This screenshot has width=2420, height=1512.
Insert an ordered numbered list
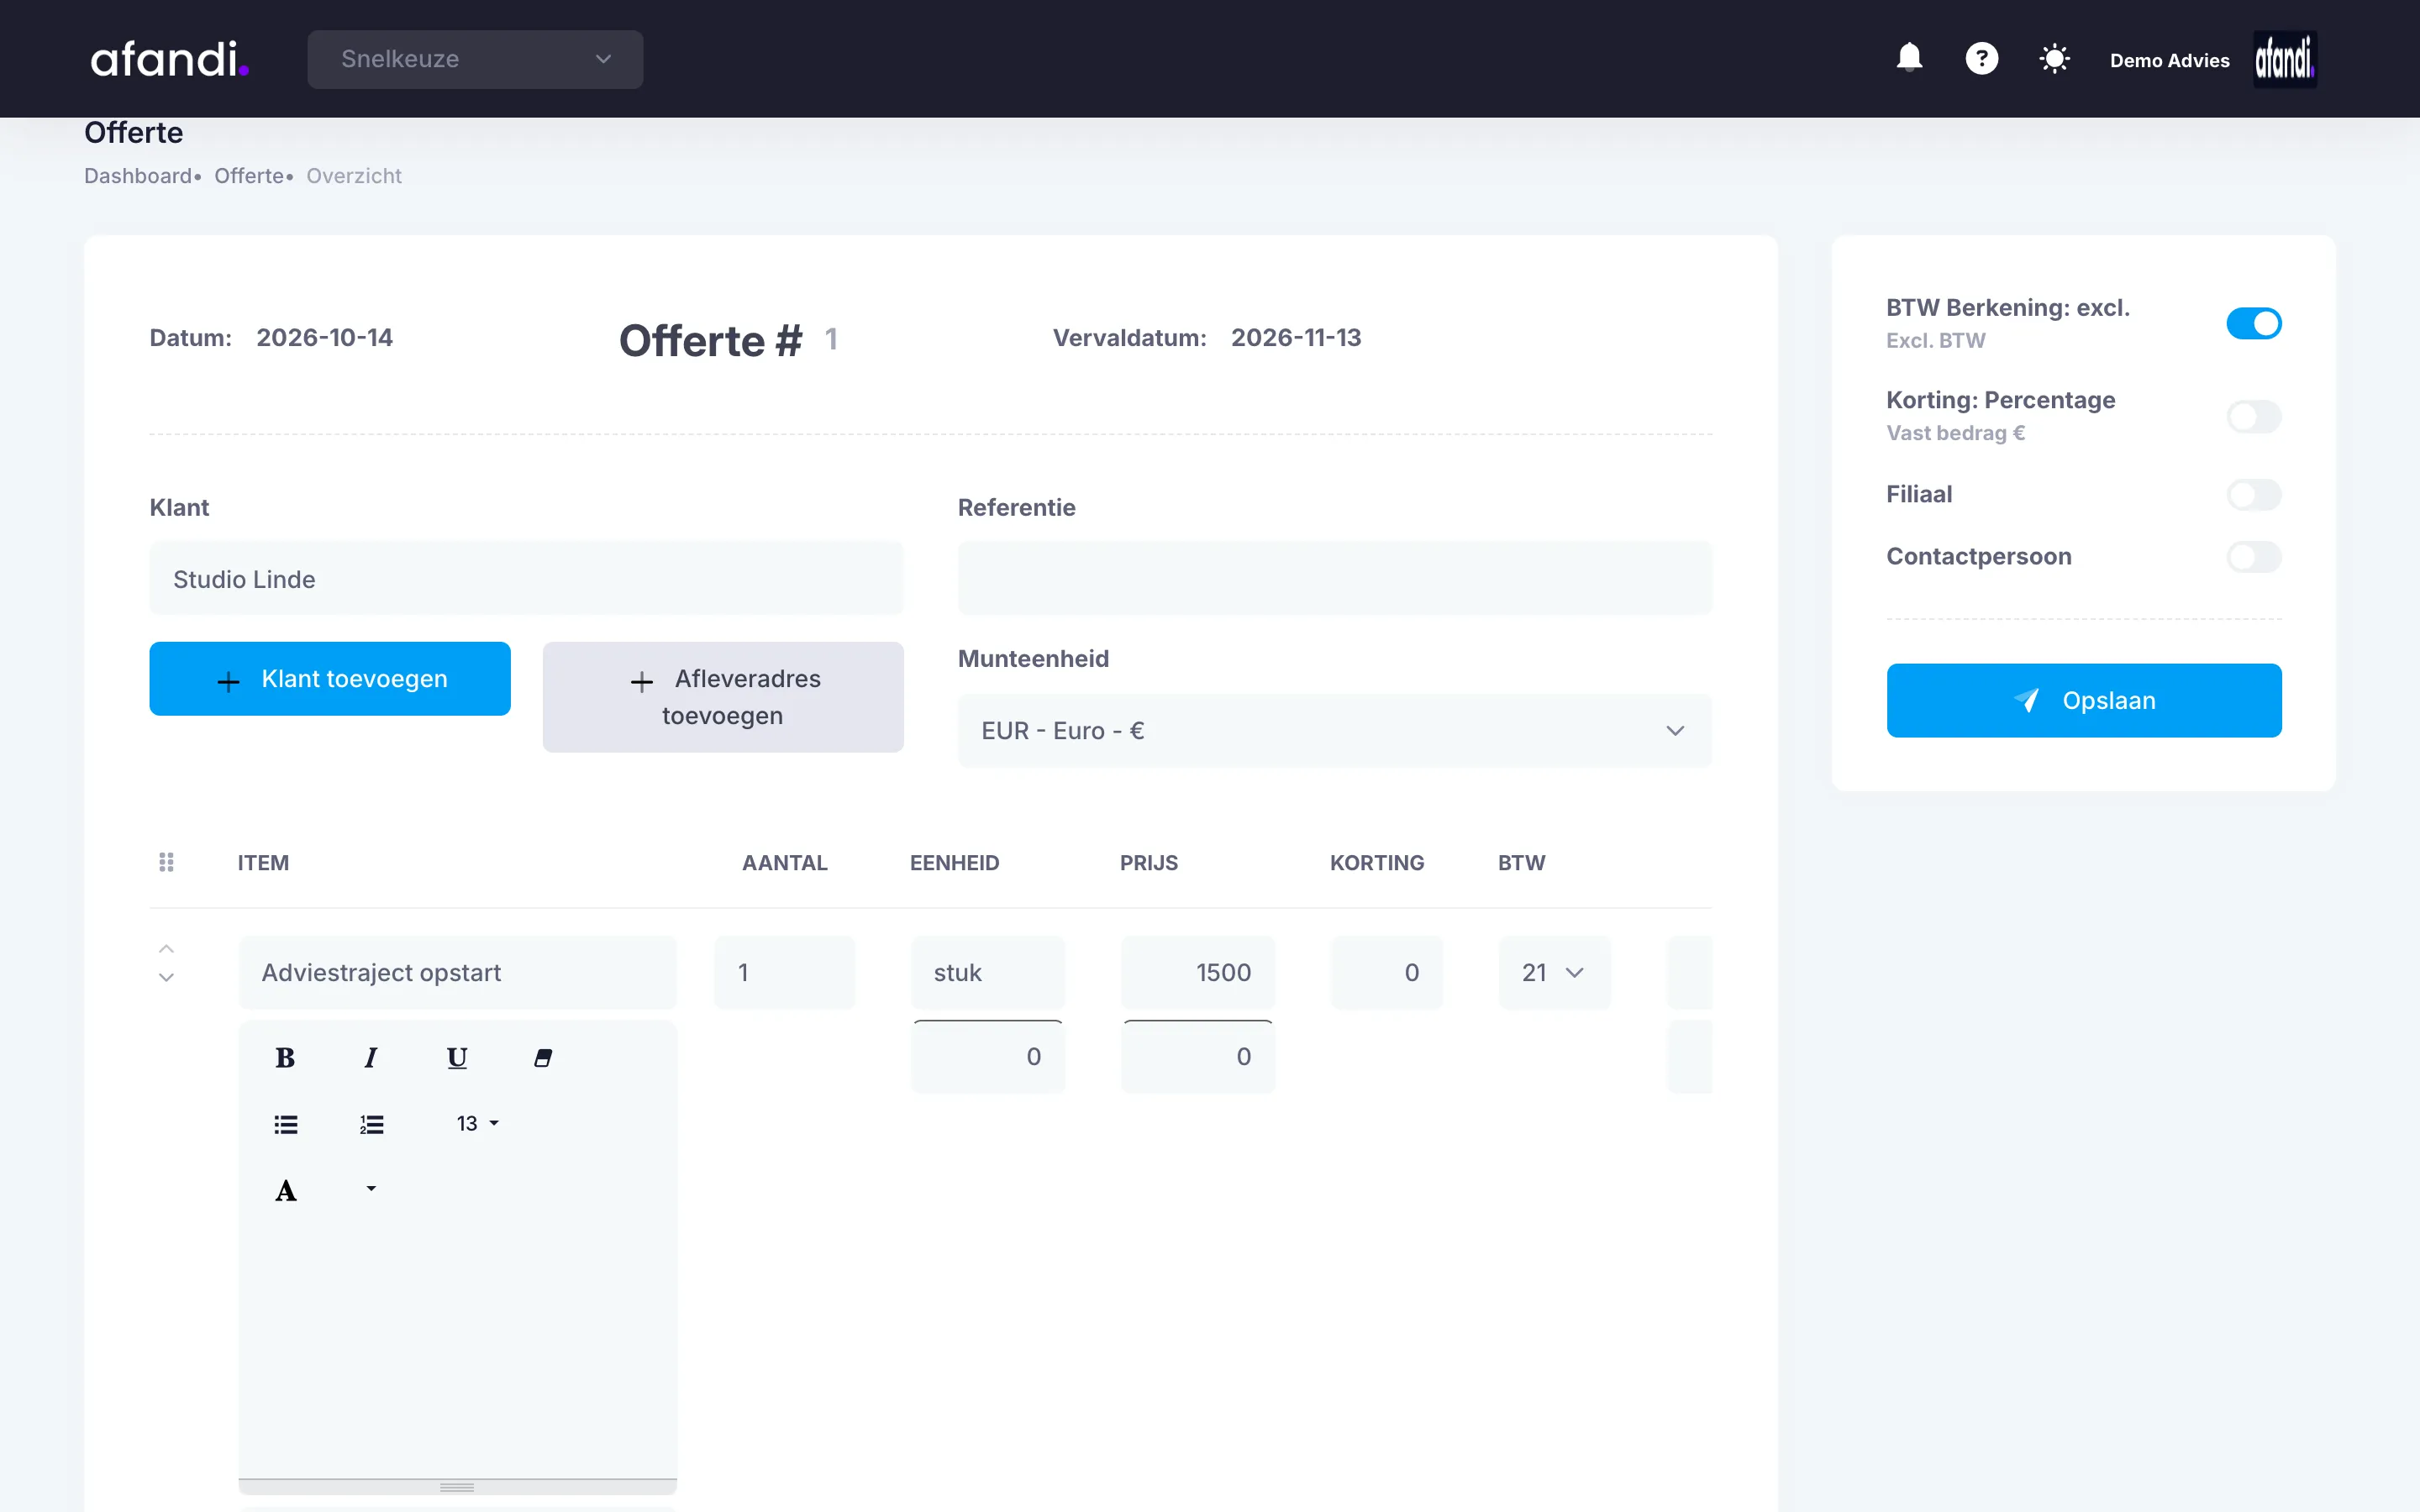[x=371, y=1124]
